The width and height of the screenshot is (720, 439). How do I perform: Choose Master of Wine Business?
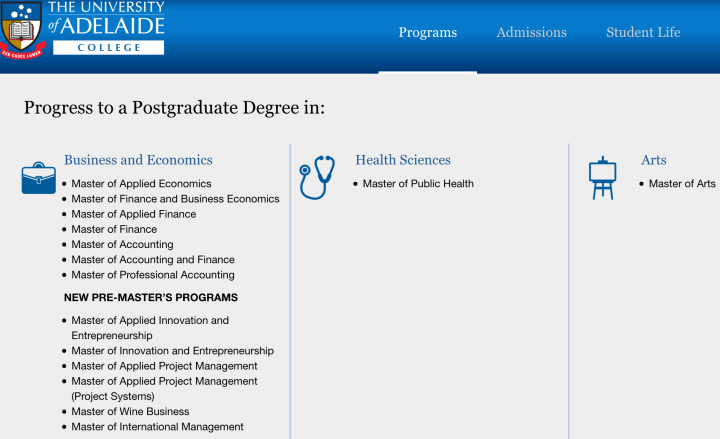click(130, 411)
